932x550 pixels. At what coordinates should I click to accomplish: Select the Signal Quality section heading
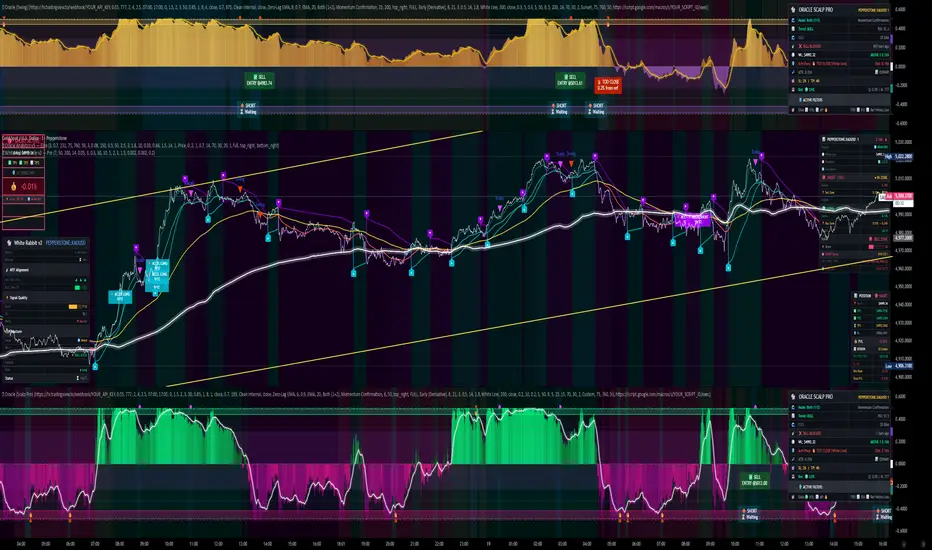pos(18,298)
